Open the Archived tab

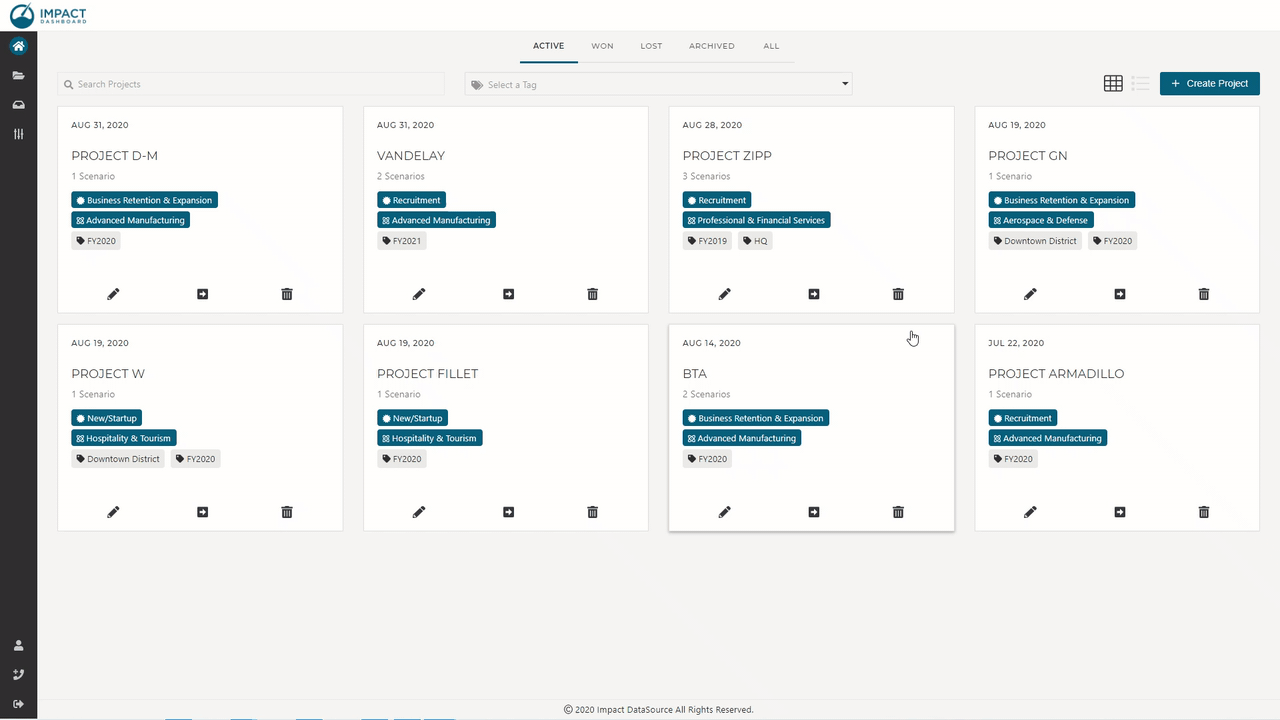tap(711, 46)
